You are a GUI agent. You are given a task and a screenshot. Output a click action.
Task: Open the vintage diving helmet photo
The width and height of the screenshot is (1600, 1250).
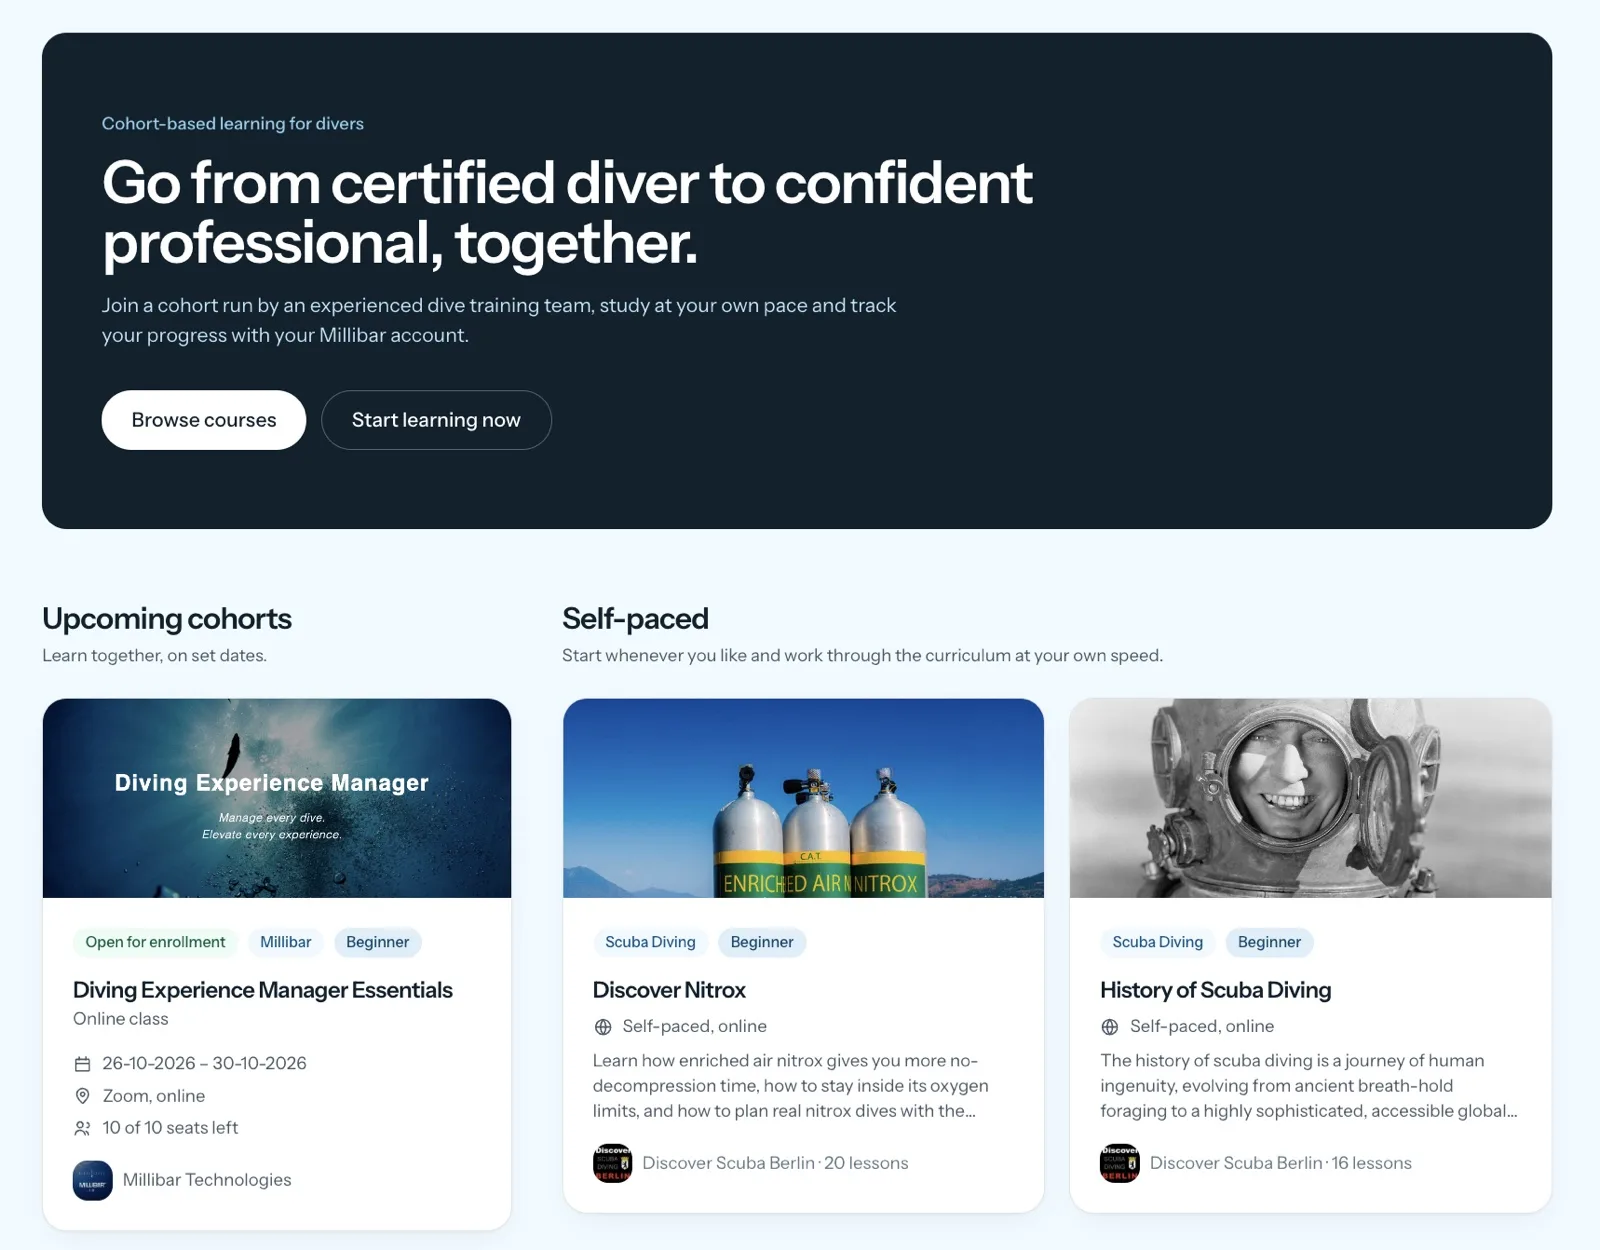pyautogui.click(x=1310, y=798)
